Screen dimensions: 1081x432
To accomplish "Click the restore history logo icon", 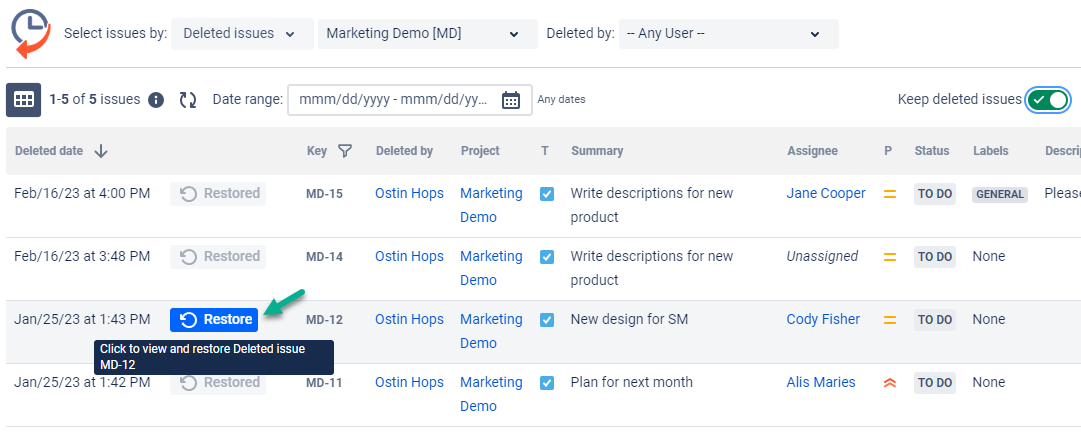I will point(31,33).
